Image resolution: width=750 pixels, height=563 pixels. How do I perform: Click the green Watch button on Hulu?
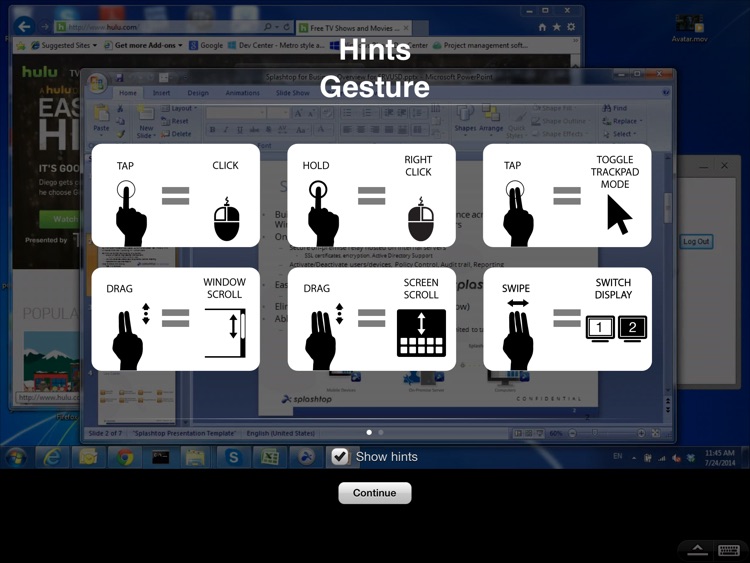coord(59,219)
